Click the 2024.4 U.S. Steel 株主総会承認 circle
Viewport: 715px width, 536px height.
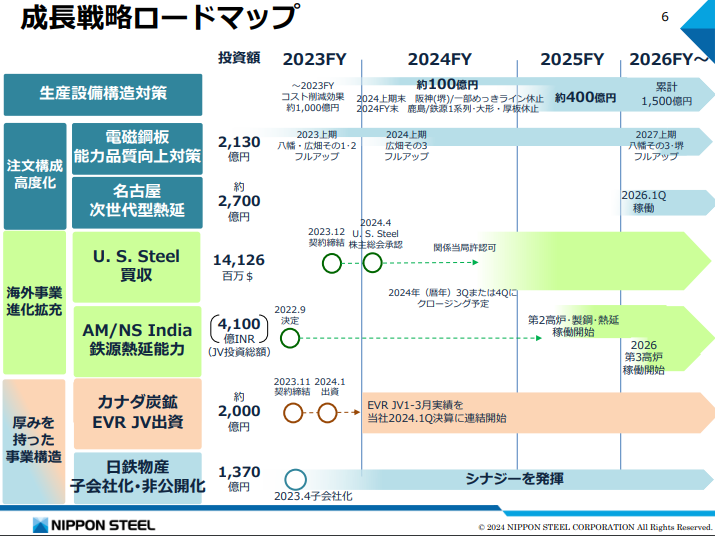point(372,263)
